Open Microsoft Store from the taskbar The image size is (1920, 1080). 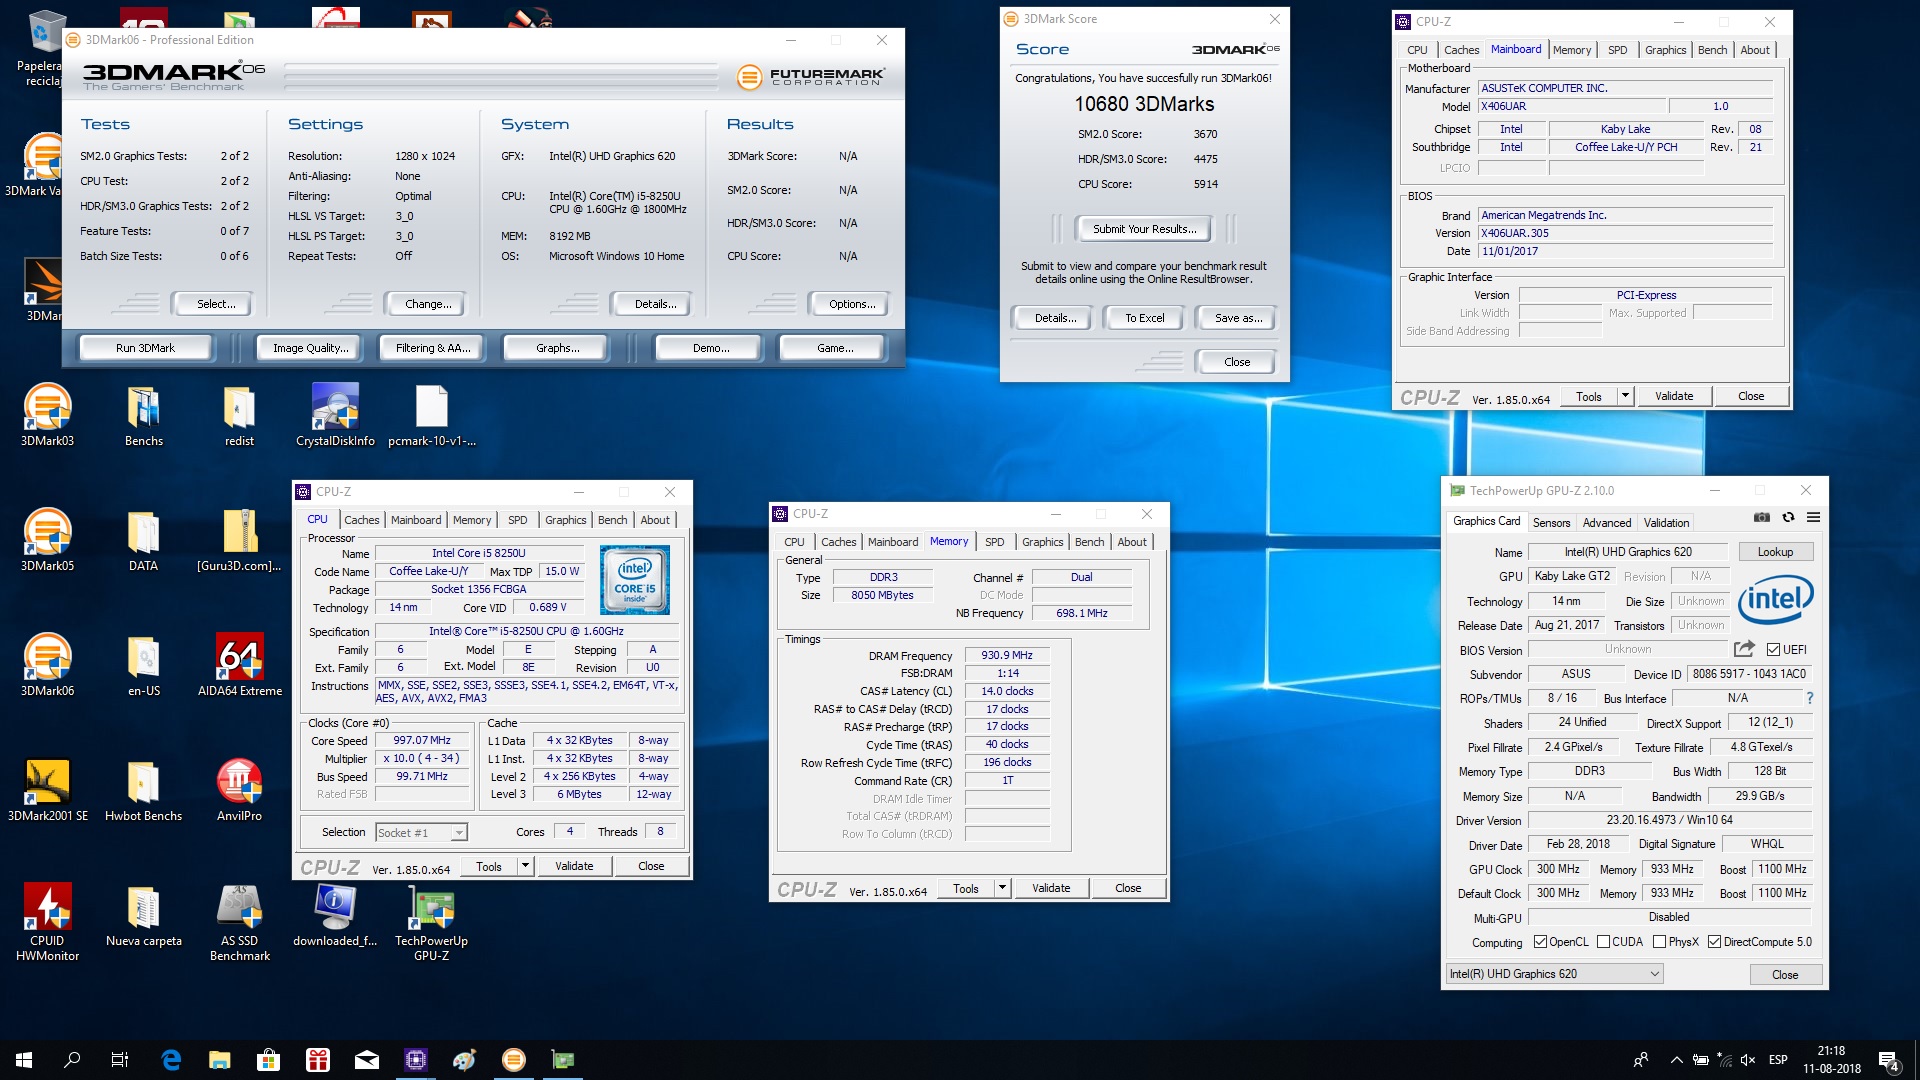point(268,1060)
